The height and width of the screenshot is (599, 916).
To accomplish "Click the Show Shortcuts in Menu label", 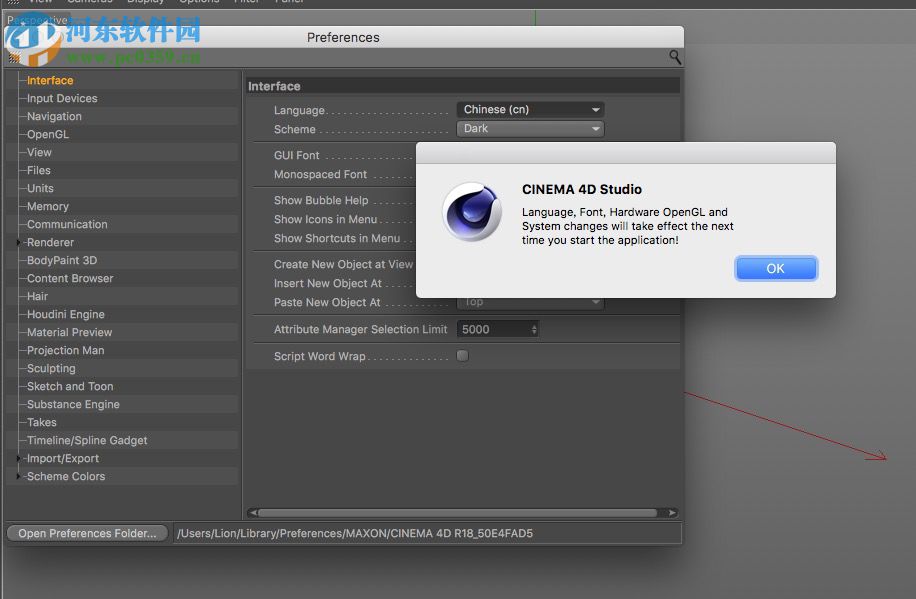I will 336,238.
